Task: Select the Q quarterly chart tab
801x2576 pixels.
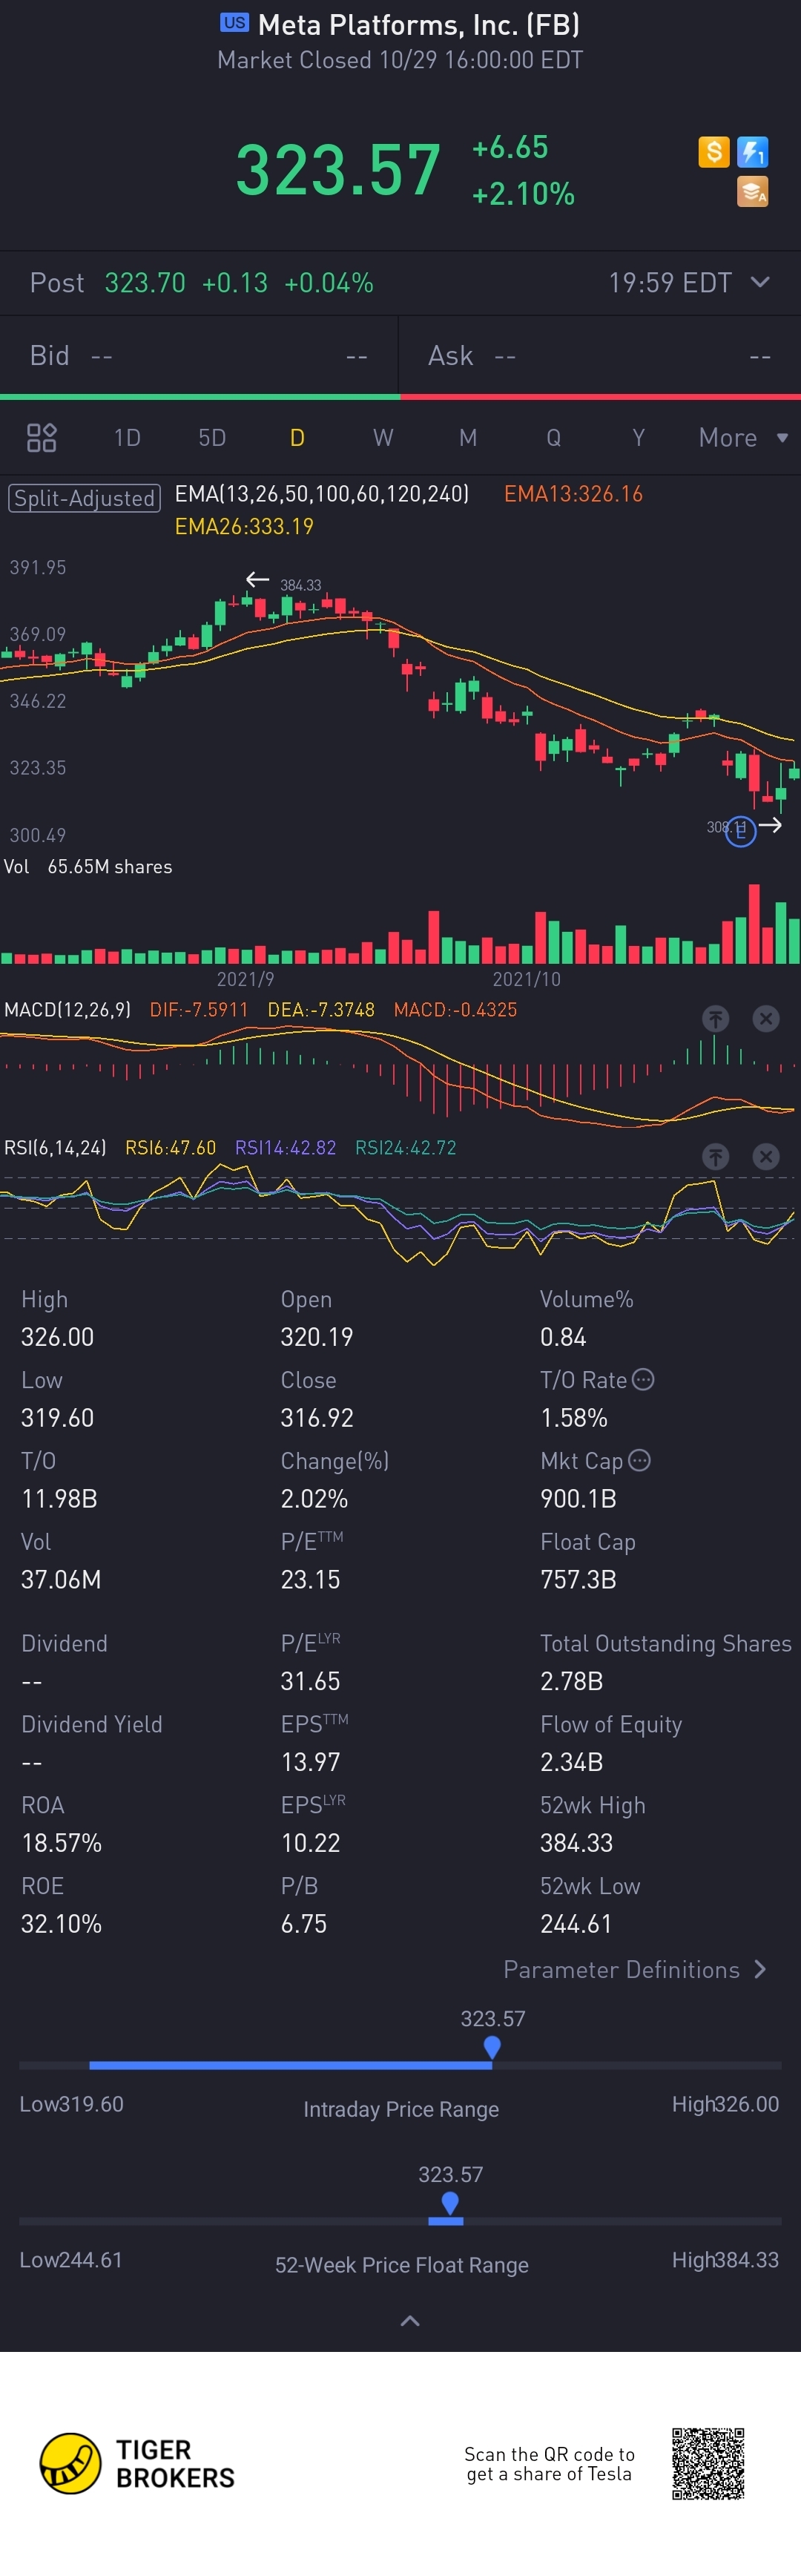Action: click(553, 437)
